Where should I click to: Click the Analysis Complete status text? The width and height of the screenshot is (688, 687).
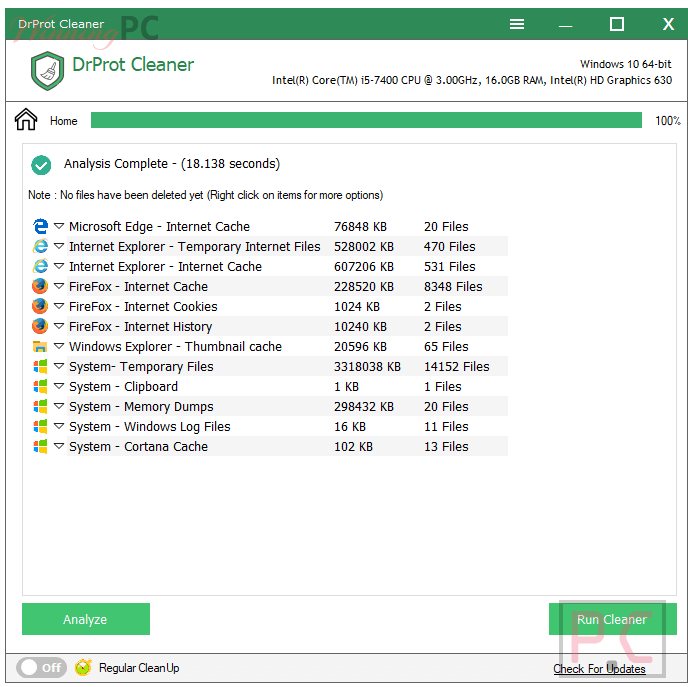(172, 164)
